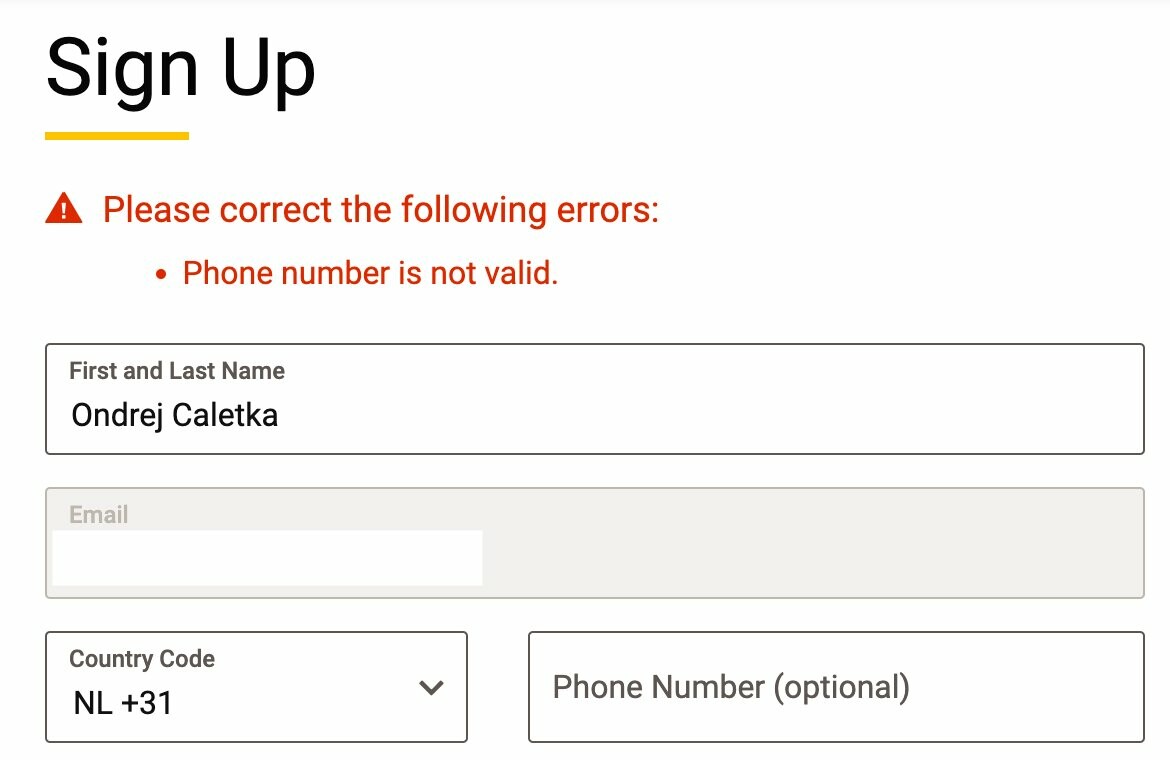1170x760 pixels.
Task: Expand the Country Code chevron arrow
Action: point(431,687)
